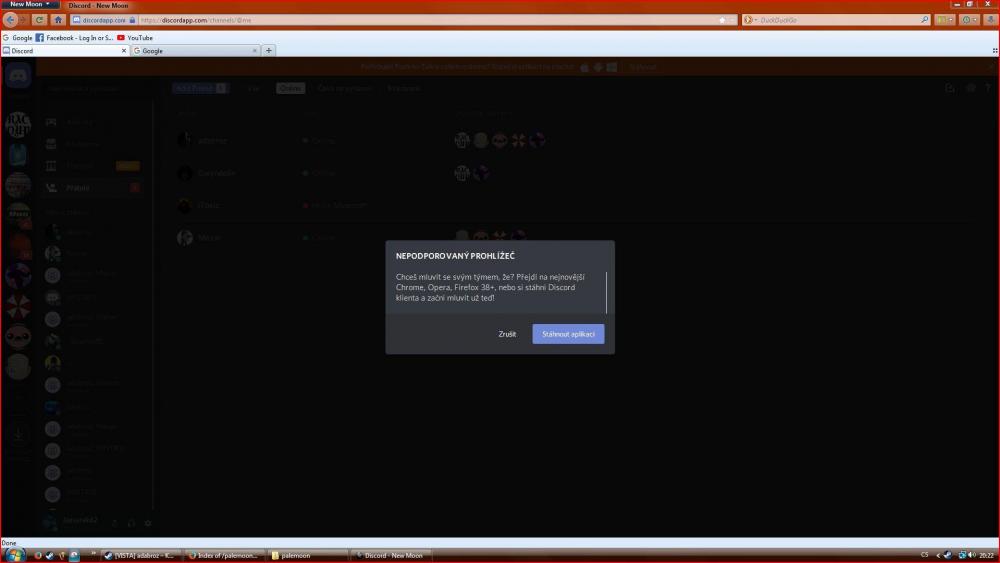The height and width of the screenshot is (563, 1000).
Task: Click the Forward navigation arrow
Action: tap(23, 20)
